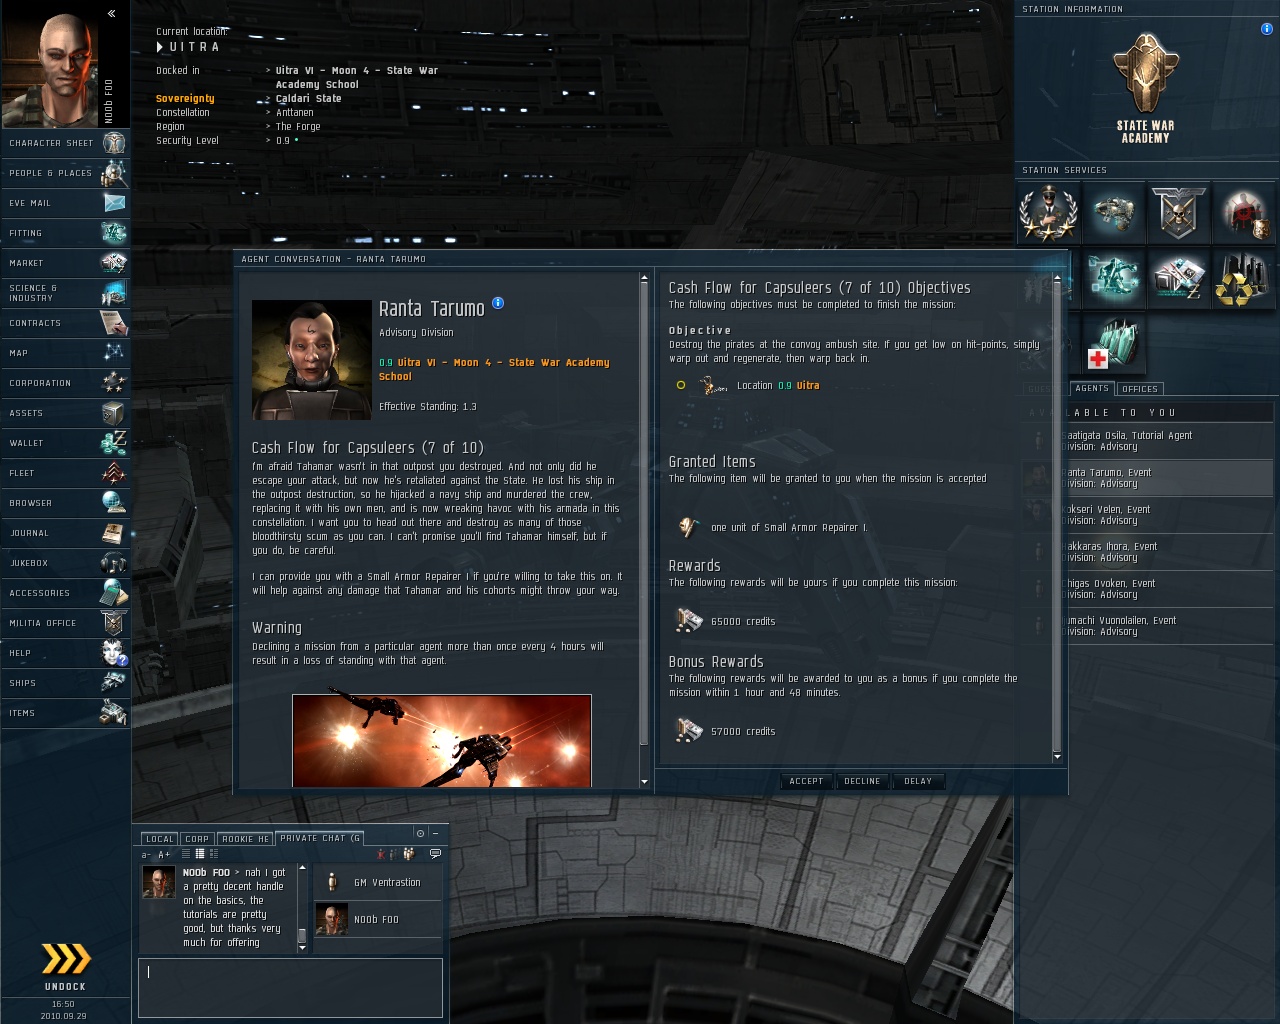Toggle the red-X member filter in chat
The image size is (1280, 1024).
[x=381, y=854]
